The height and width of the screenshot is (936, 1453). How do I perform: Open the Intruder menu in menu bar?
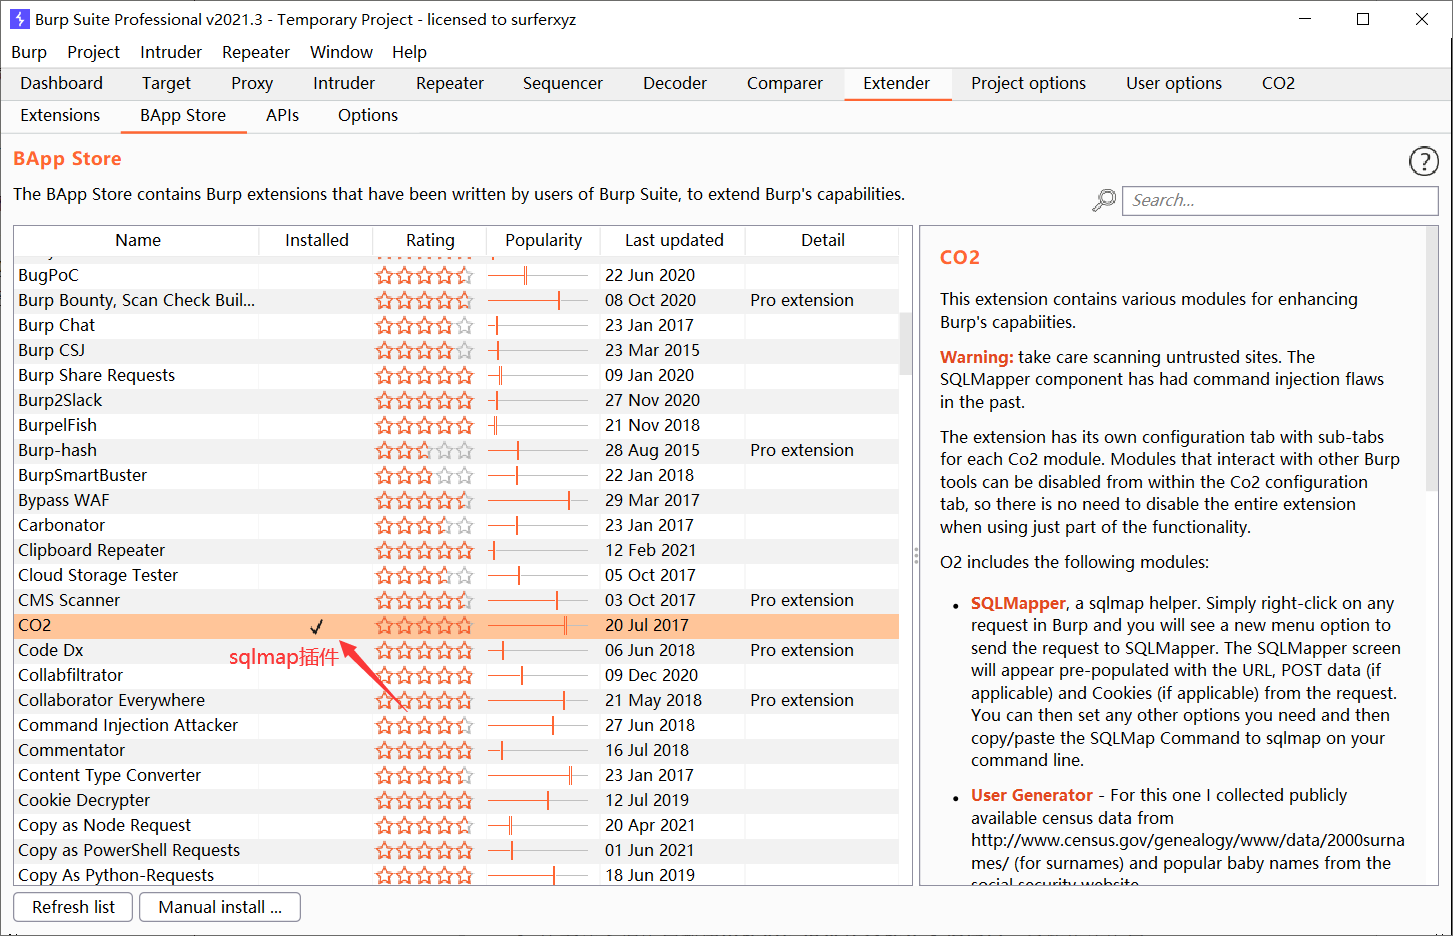click(x=171, y=52)
